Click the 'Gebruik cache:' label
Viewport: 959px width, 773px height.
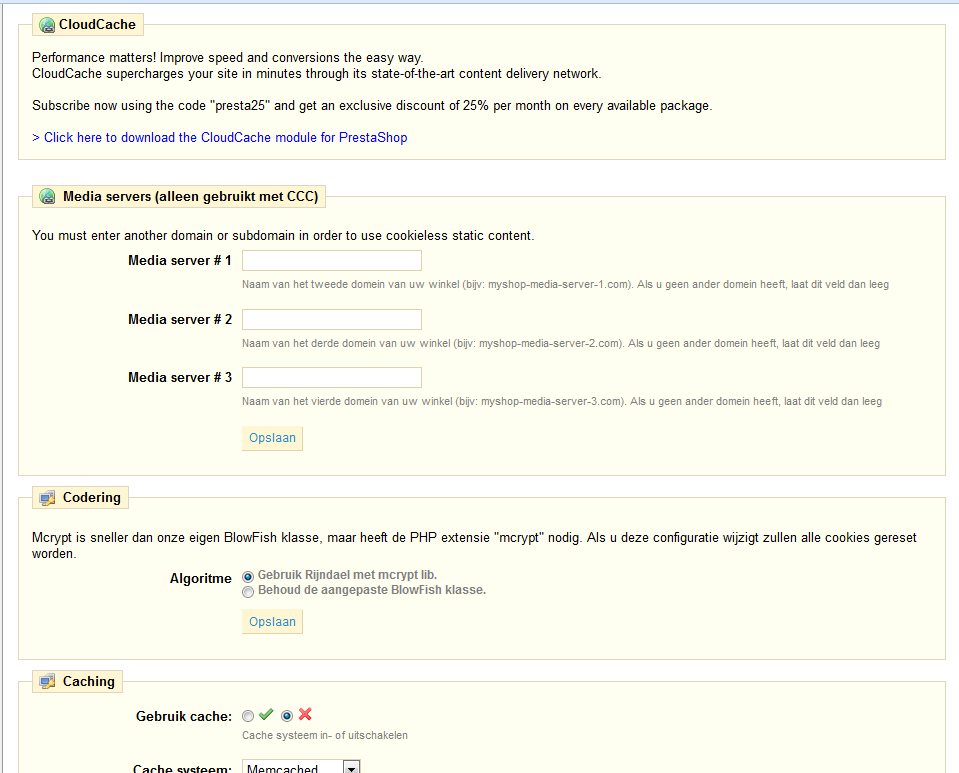click(x=184, y=716)
